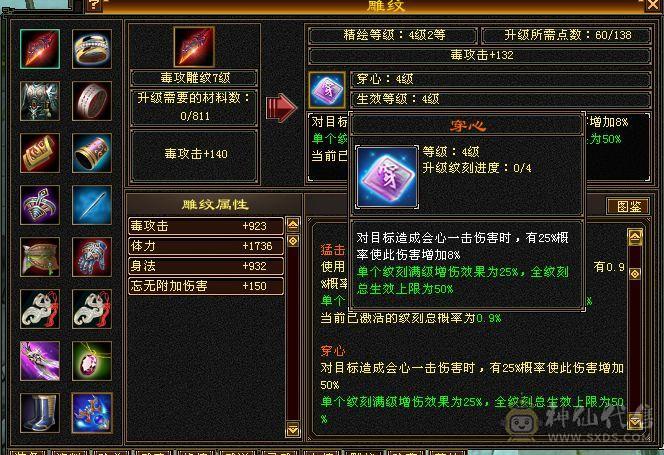Click up arrow of description scrollbar
Viewport: 664px width, 455px height.
tap(635, 237)
